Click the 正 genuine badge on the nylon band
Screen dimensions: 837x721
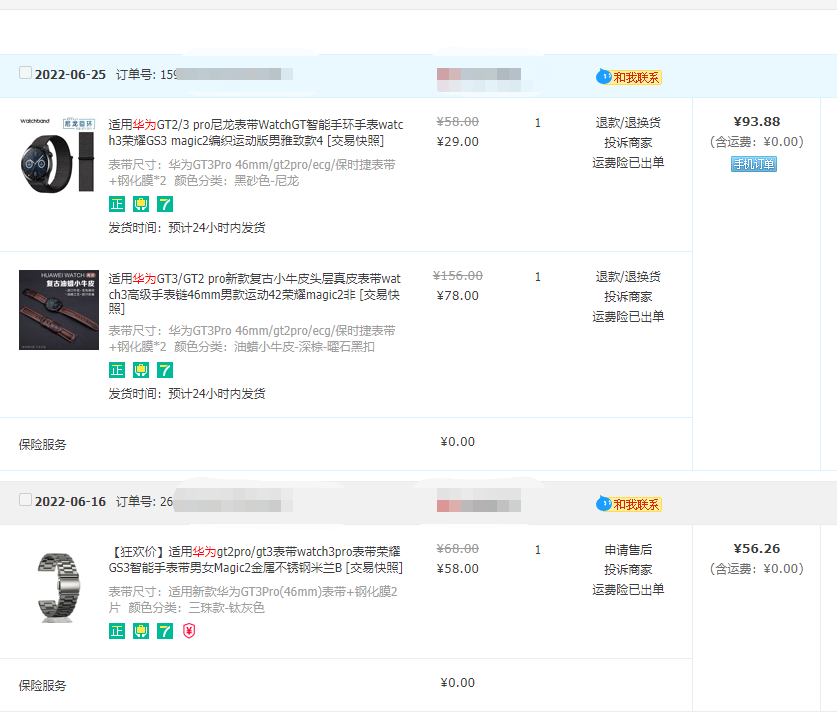tap(117, 204)
